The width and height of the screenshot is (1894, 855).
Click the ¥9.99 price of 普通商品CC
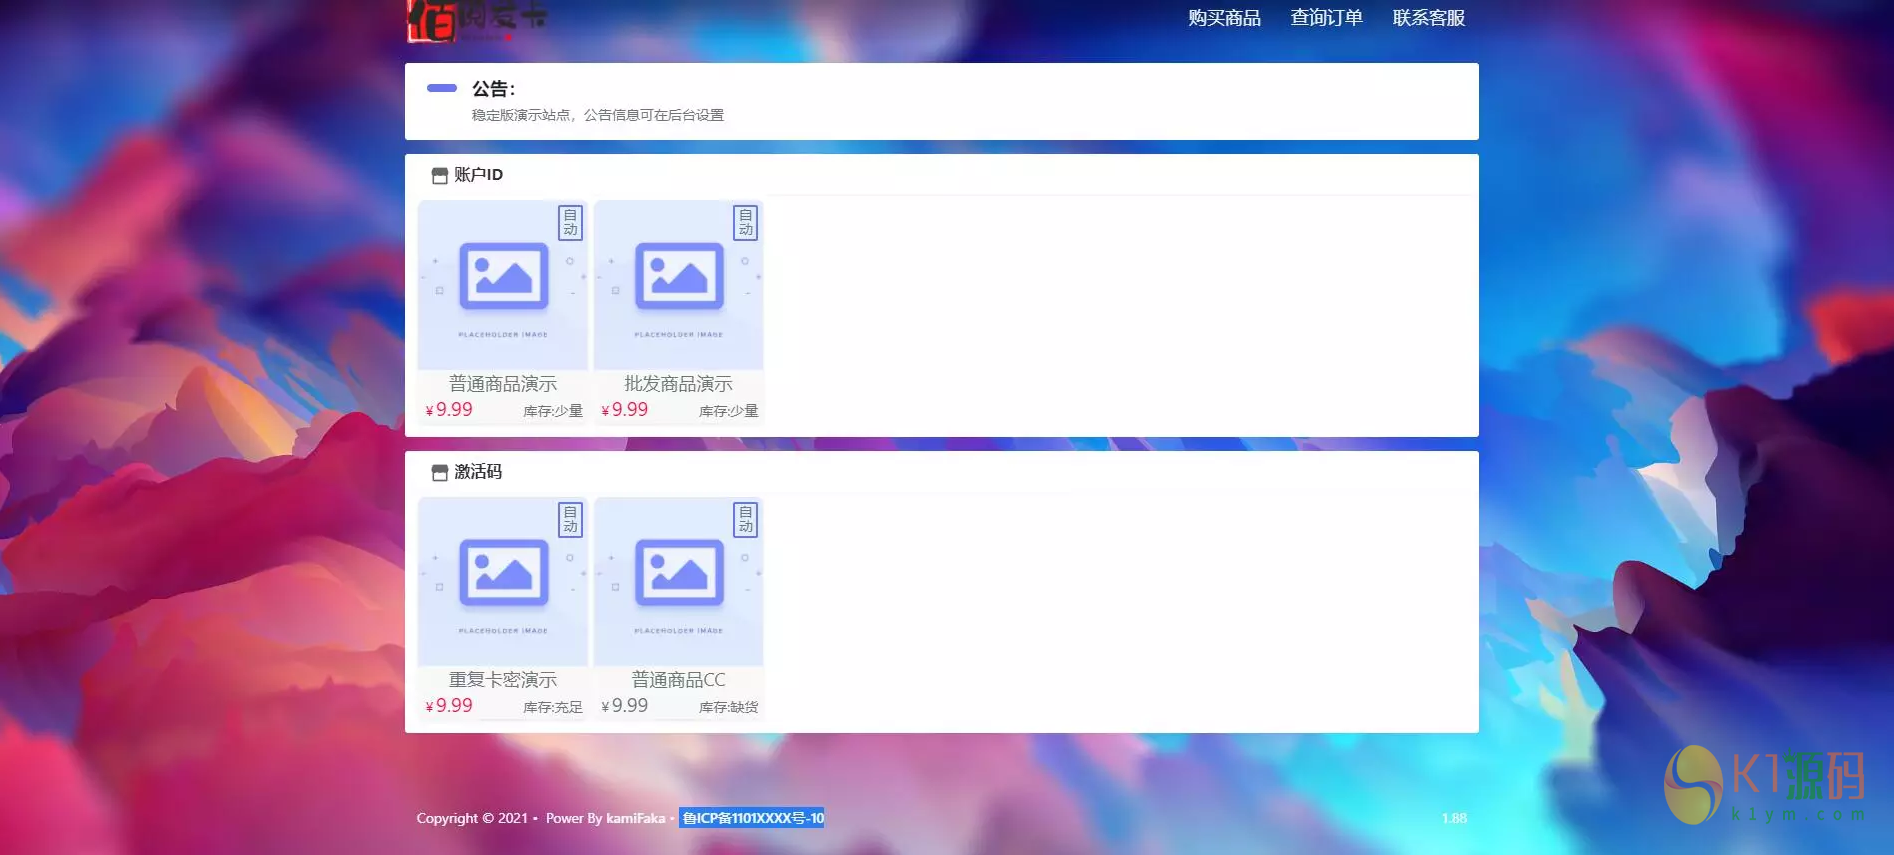pyautogui.click(x=625, y=706)
